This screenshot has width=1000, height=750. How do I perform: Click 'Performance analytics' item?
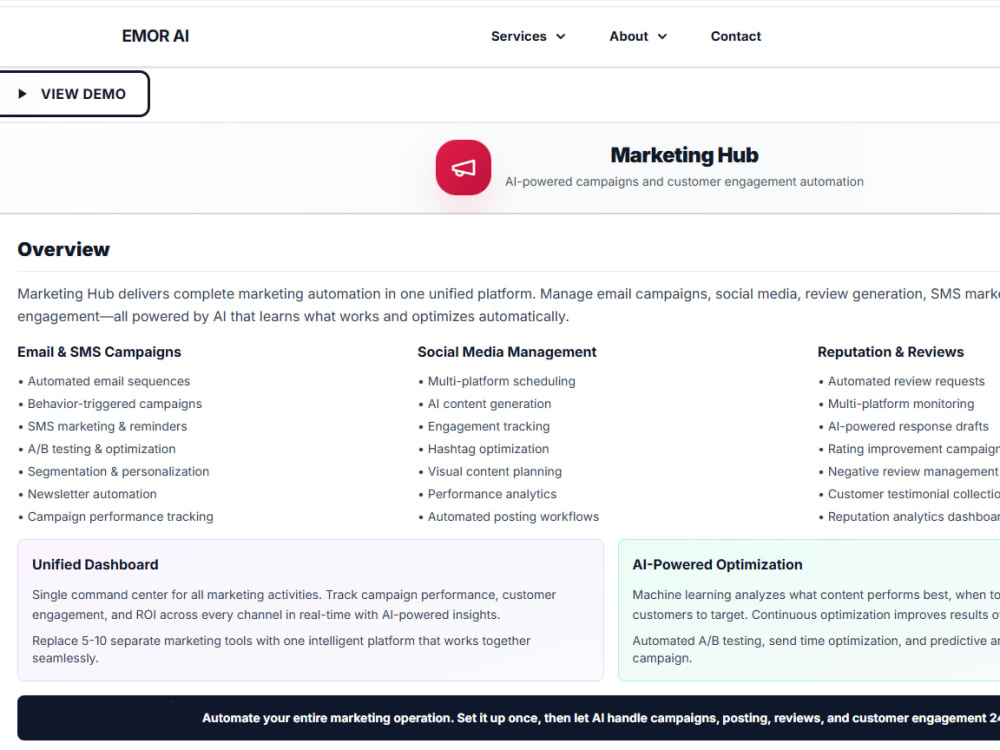point(492,494)
